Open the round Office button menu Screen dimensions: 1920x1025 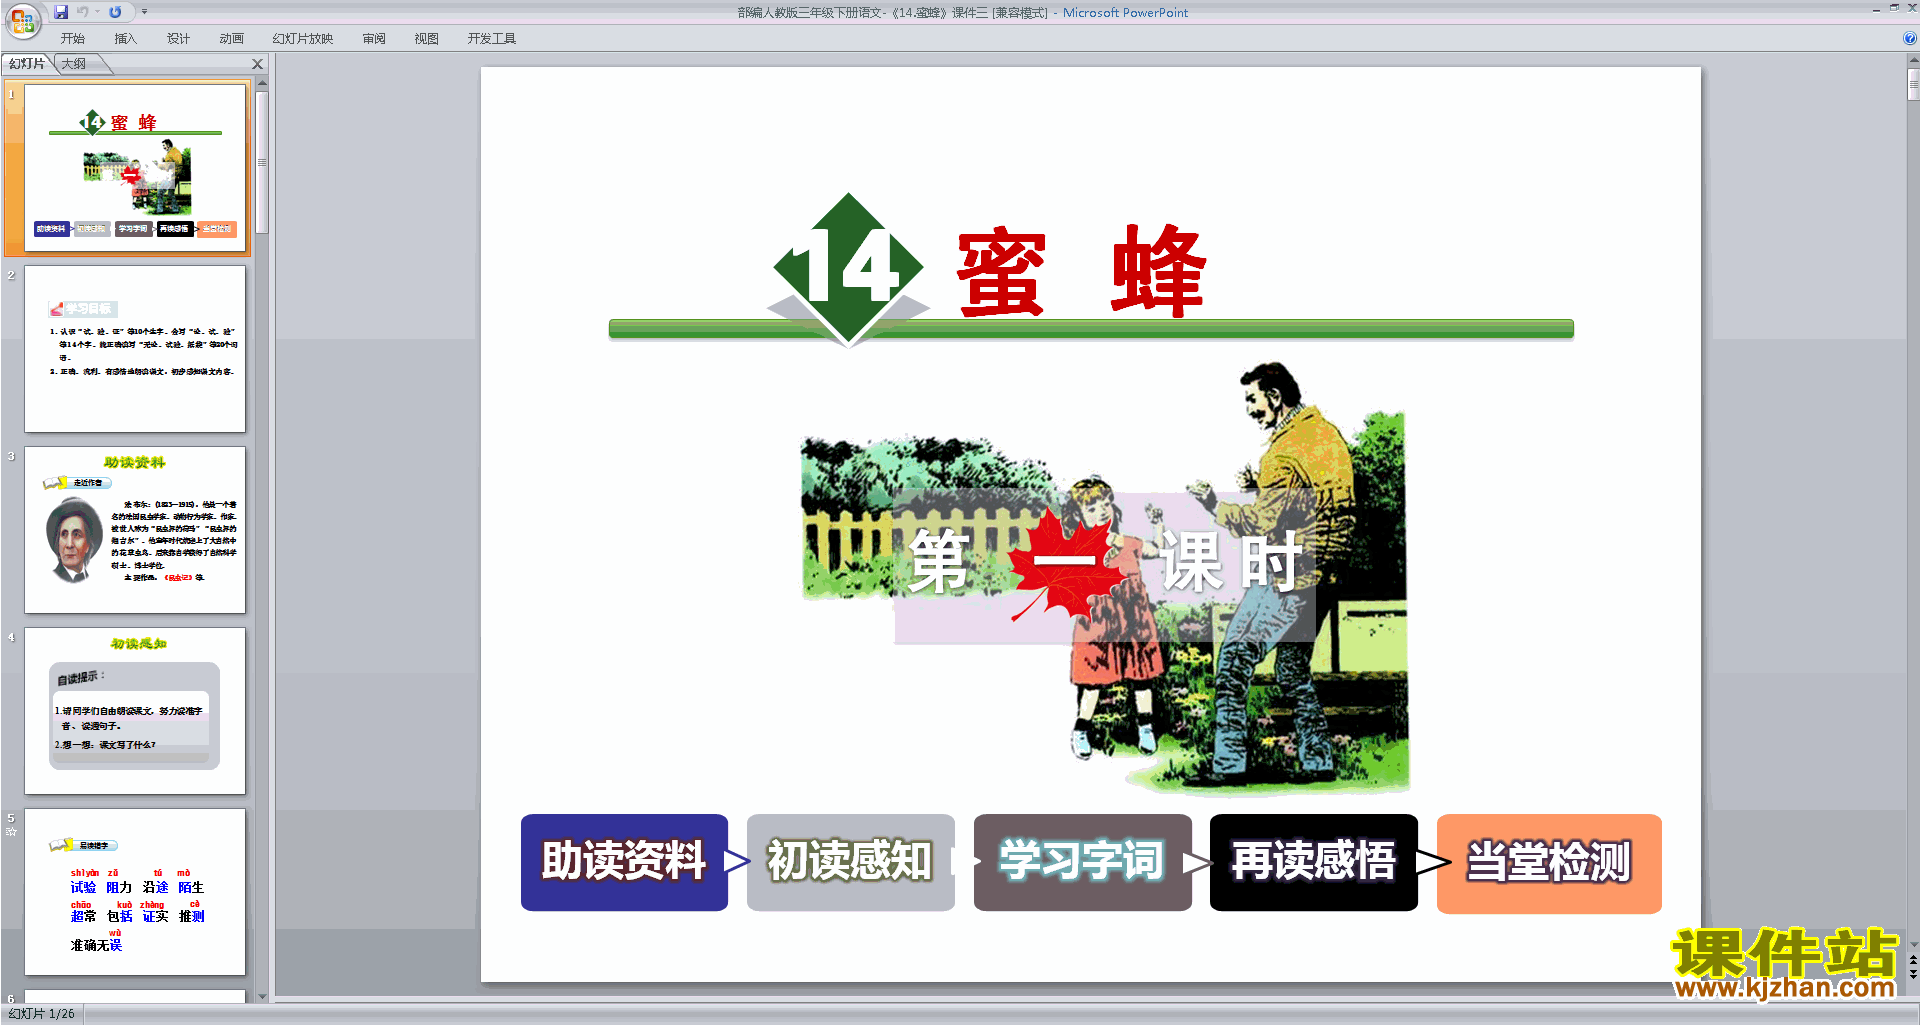(x=22, y=20)
